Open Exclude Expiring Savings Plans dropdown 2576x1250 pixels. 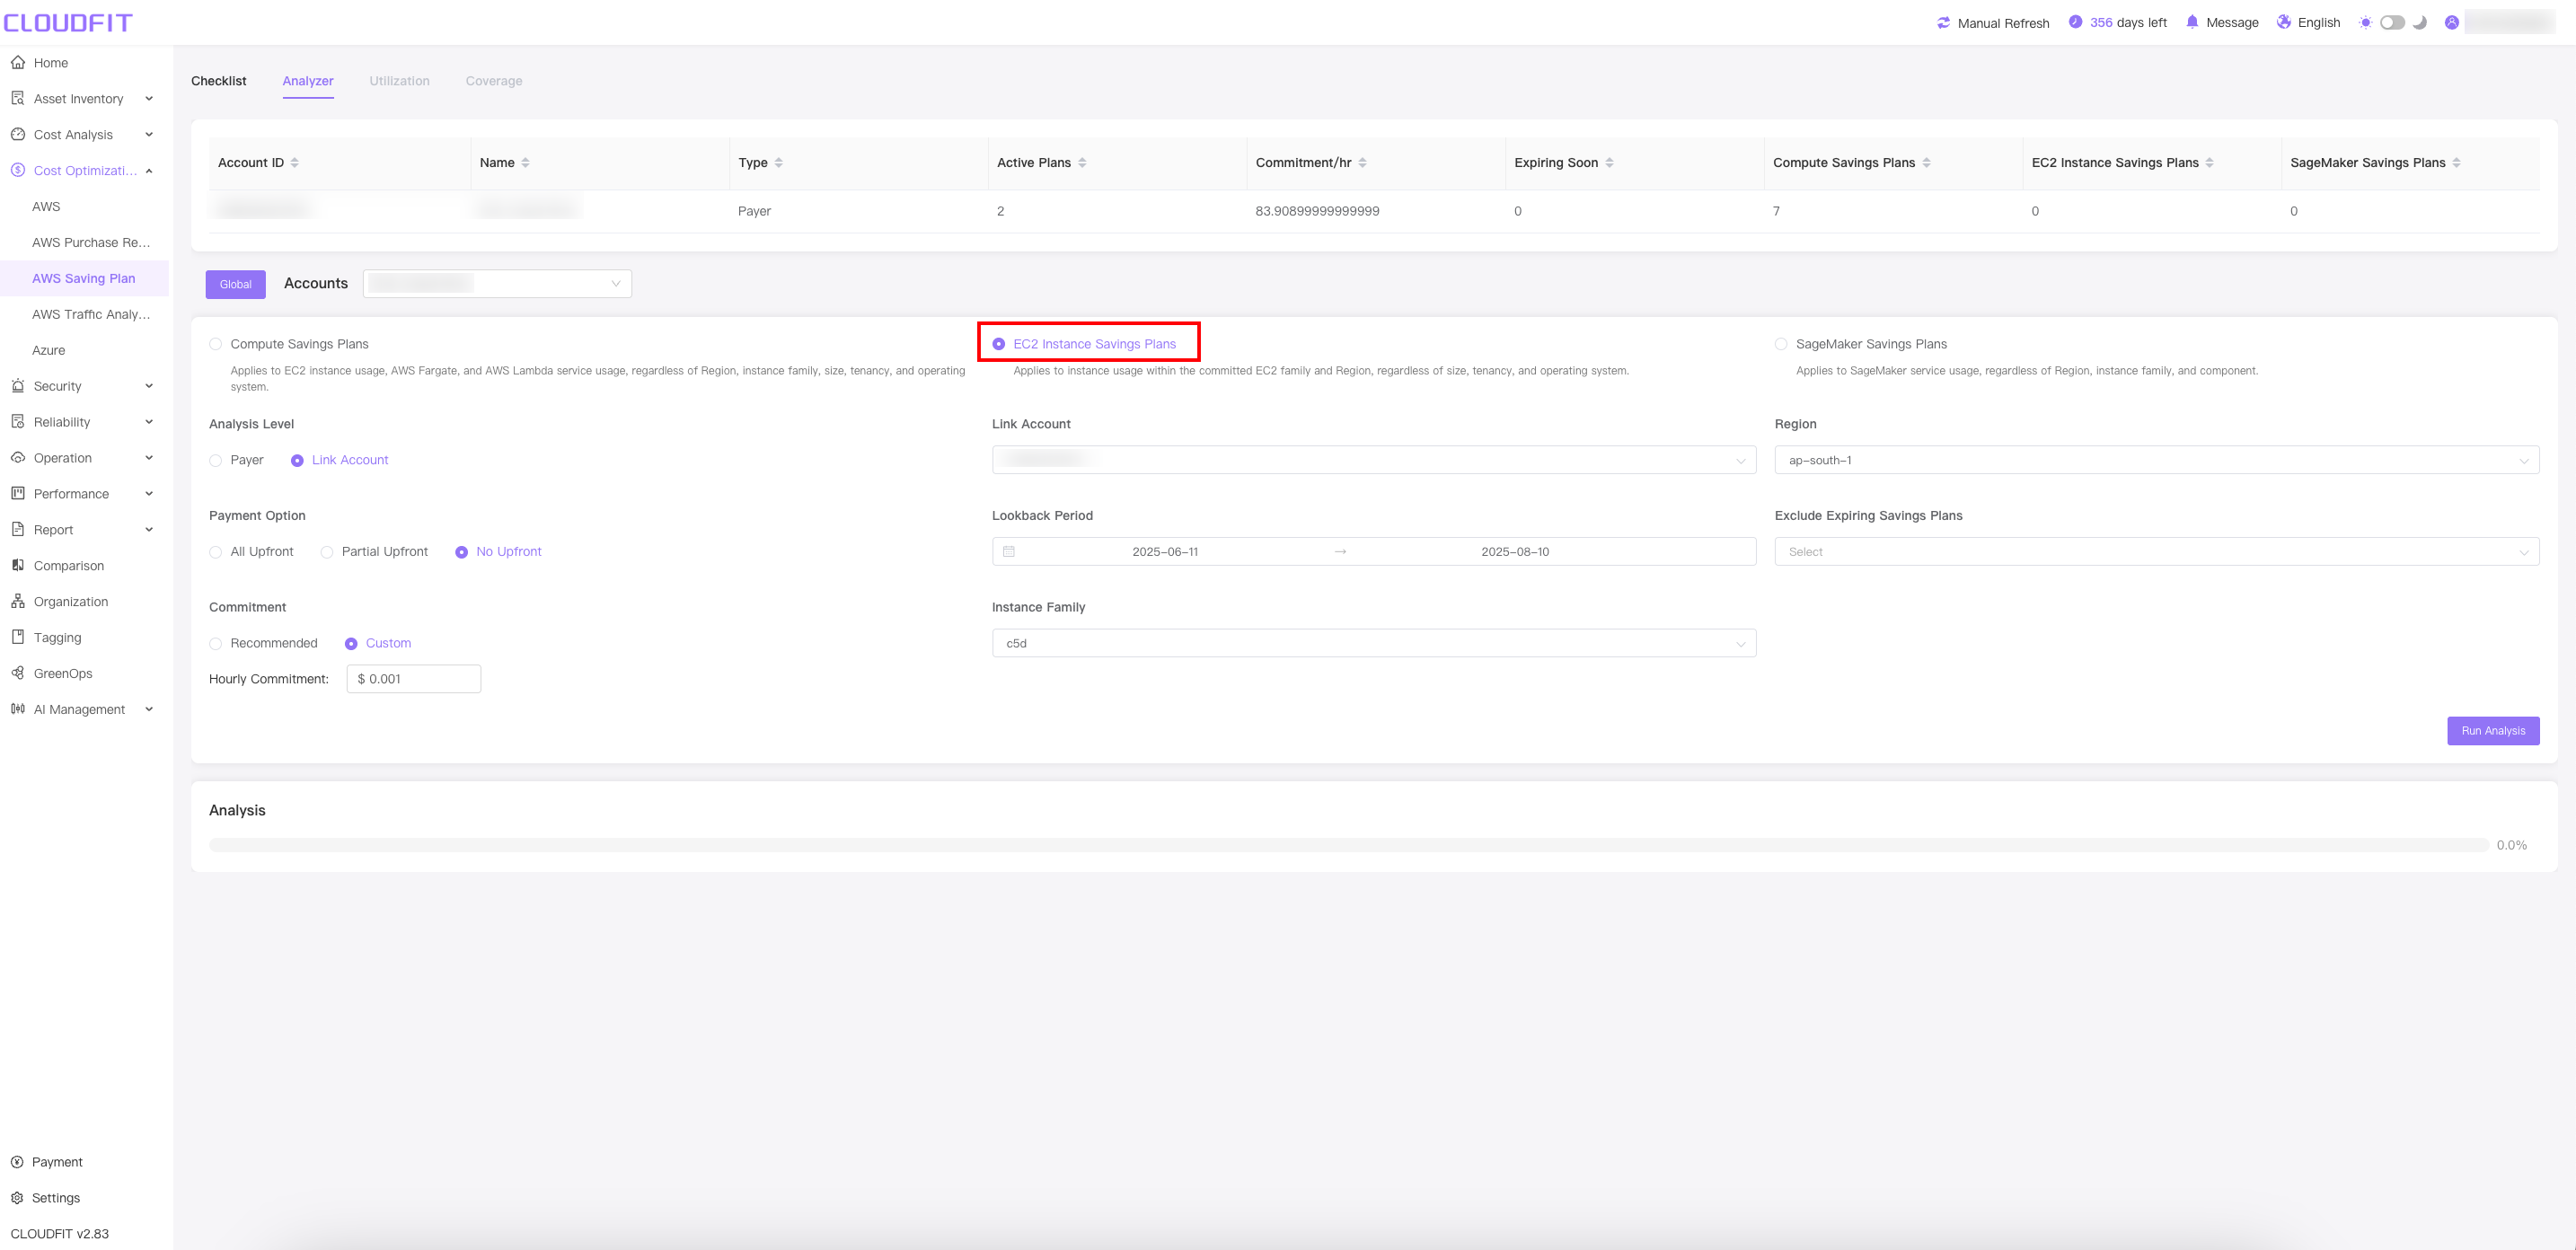(x=2157, y=552)
